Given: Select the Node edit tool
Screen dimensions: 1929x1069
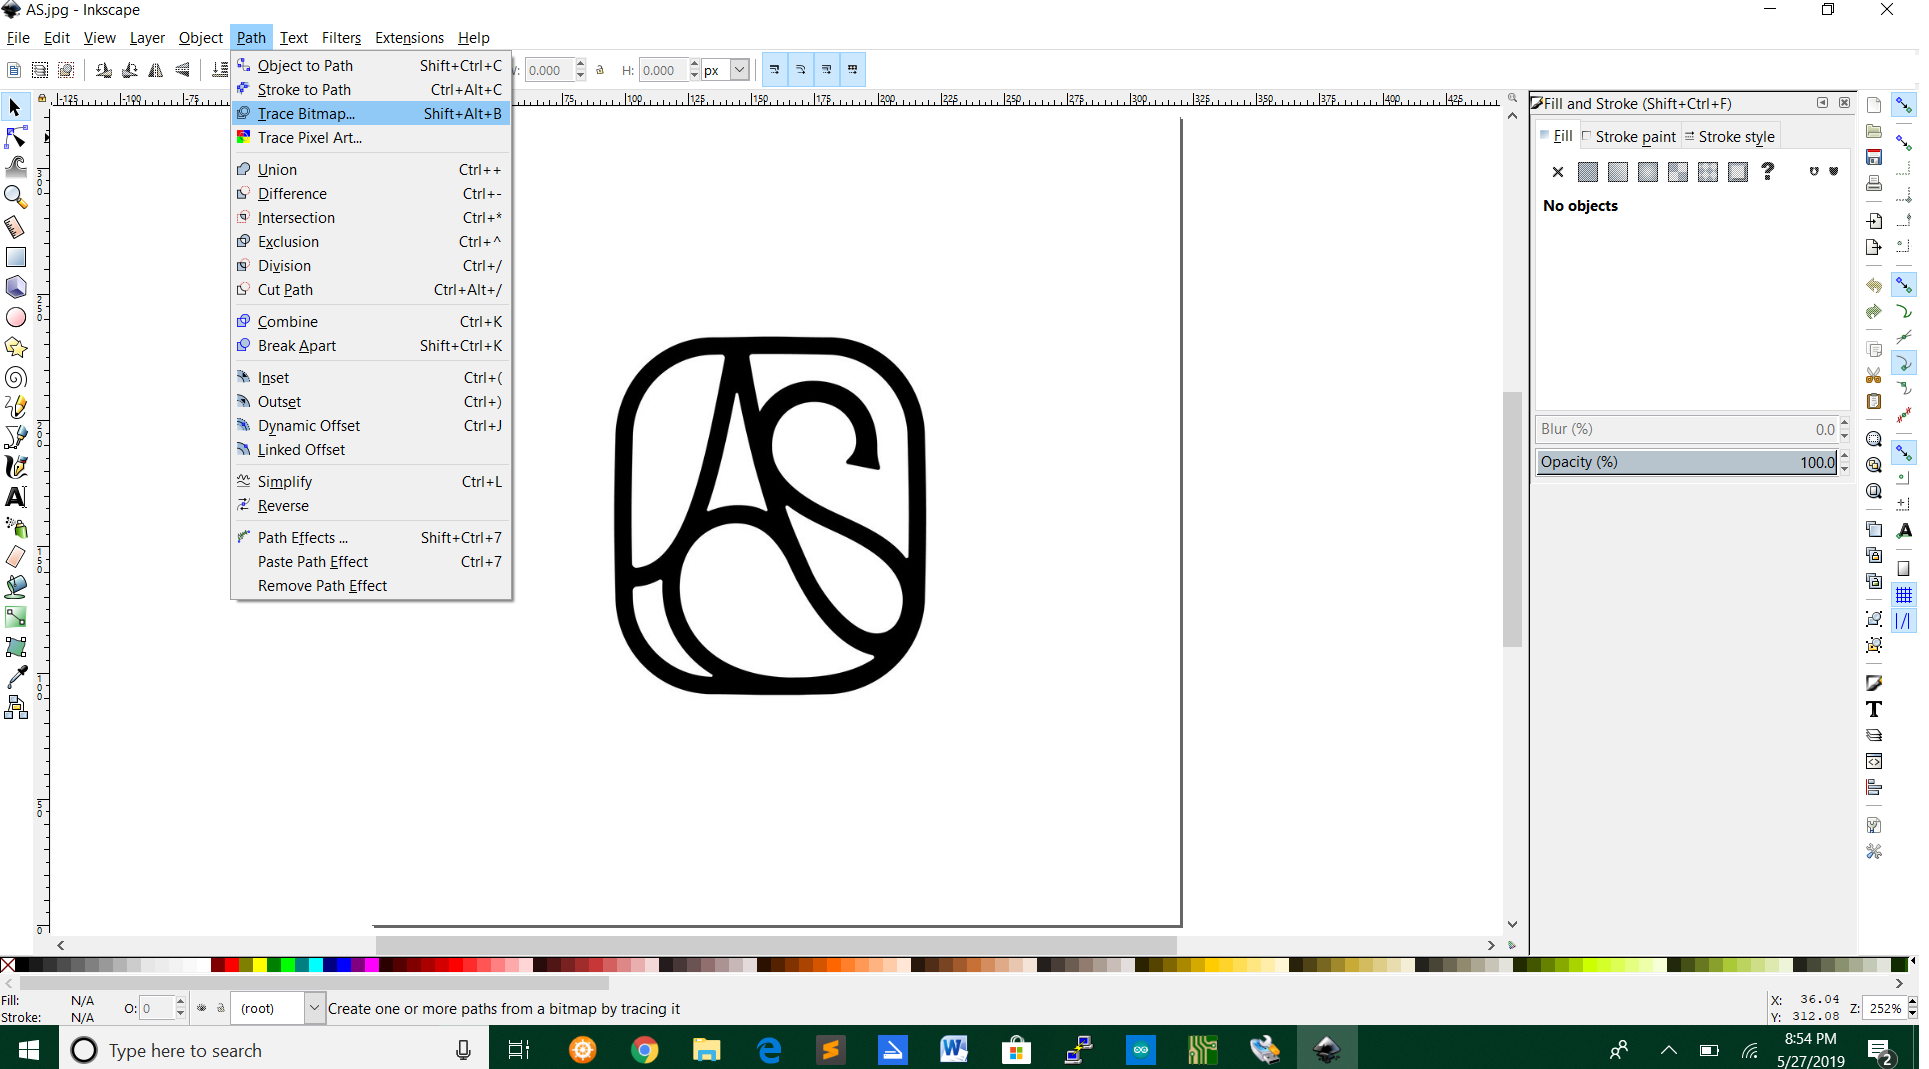Looking at the screenshot, I should coord(15,137).
